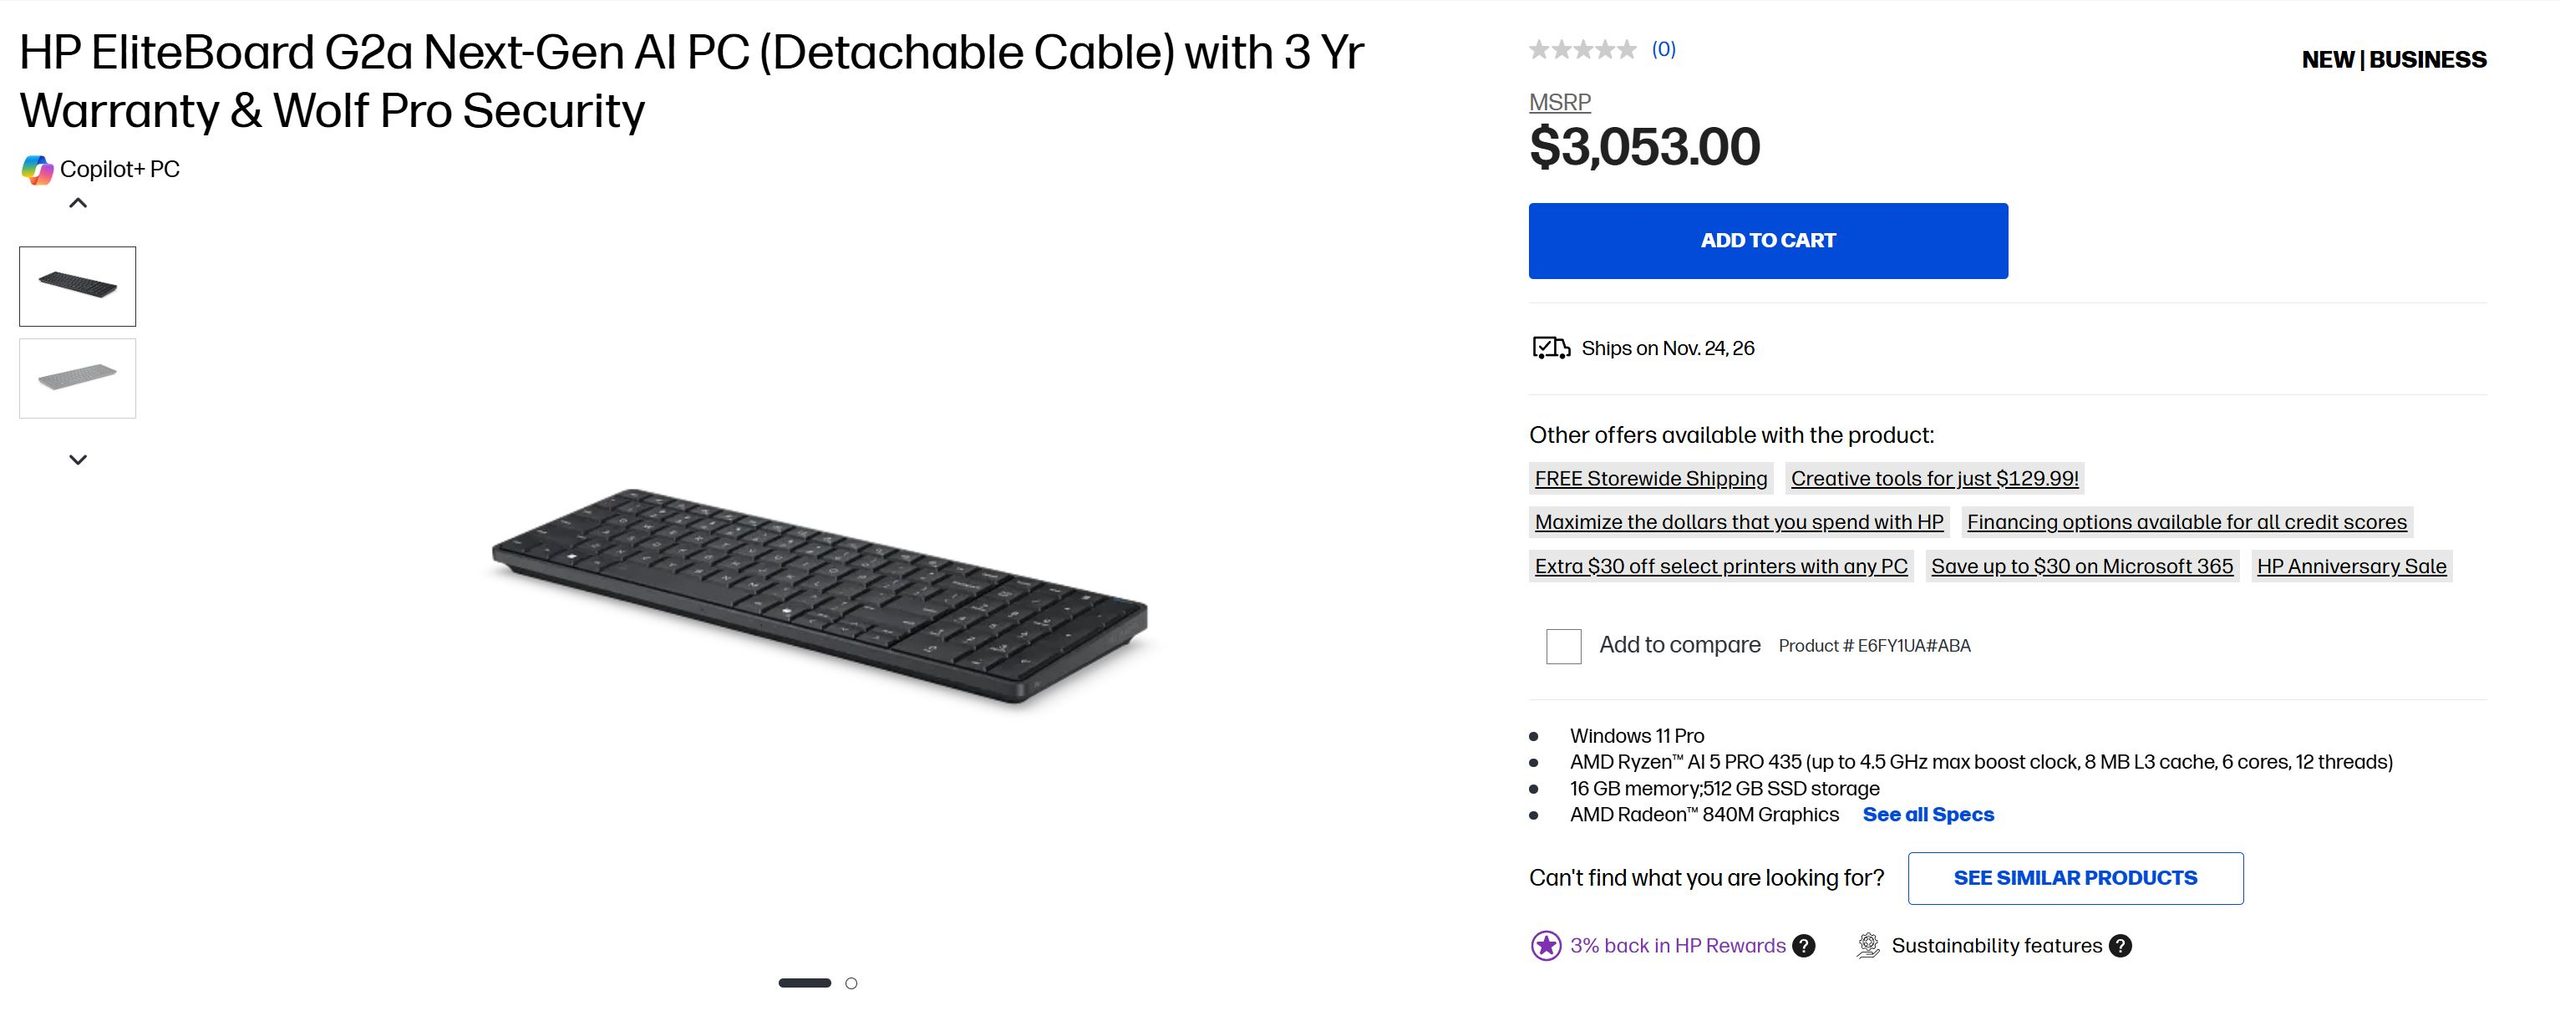The image size is (2560, 1026).
Task: Select the silver keyboard thumbnail
Action: coord(78,378)
